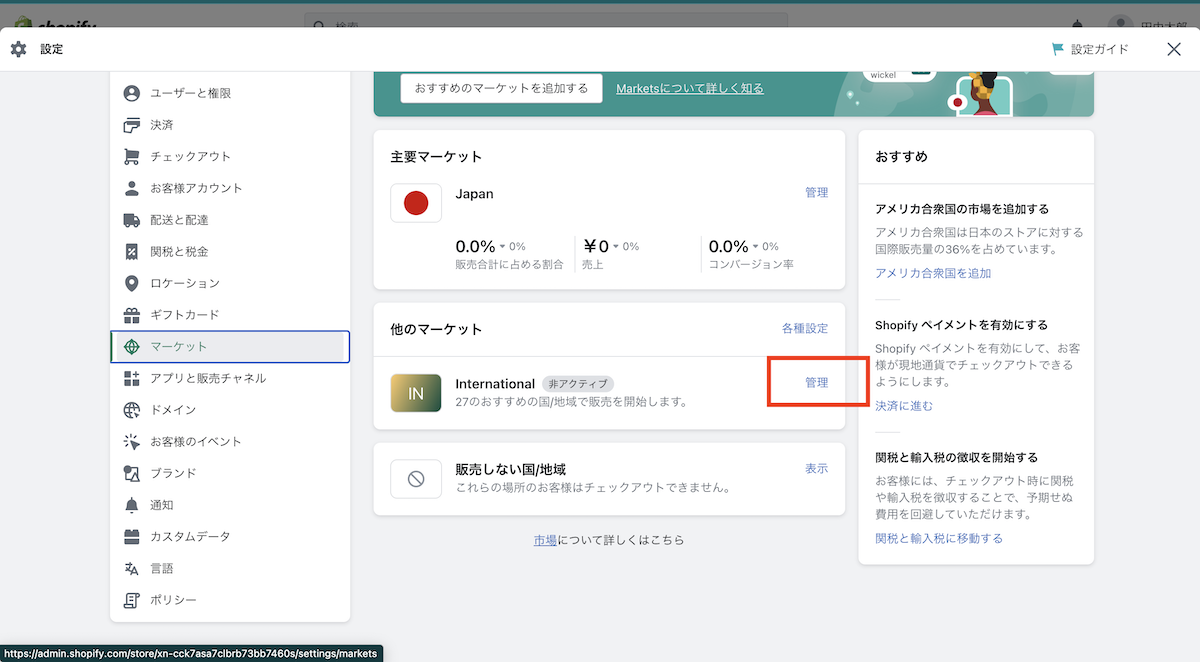Open 通知 settings page
Screen dimensions: 1200x662
(230, 505)
